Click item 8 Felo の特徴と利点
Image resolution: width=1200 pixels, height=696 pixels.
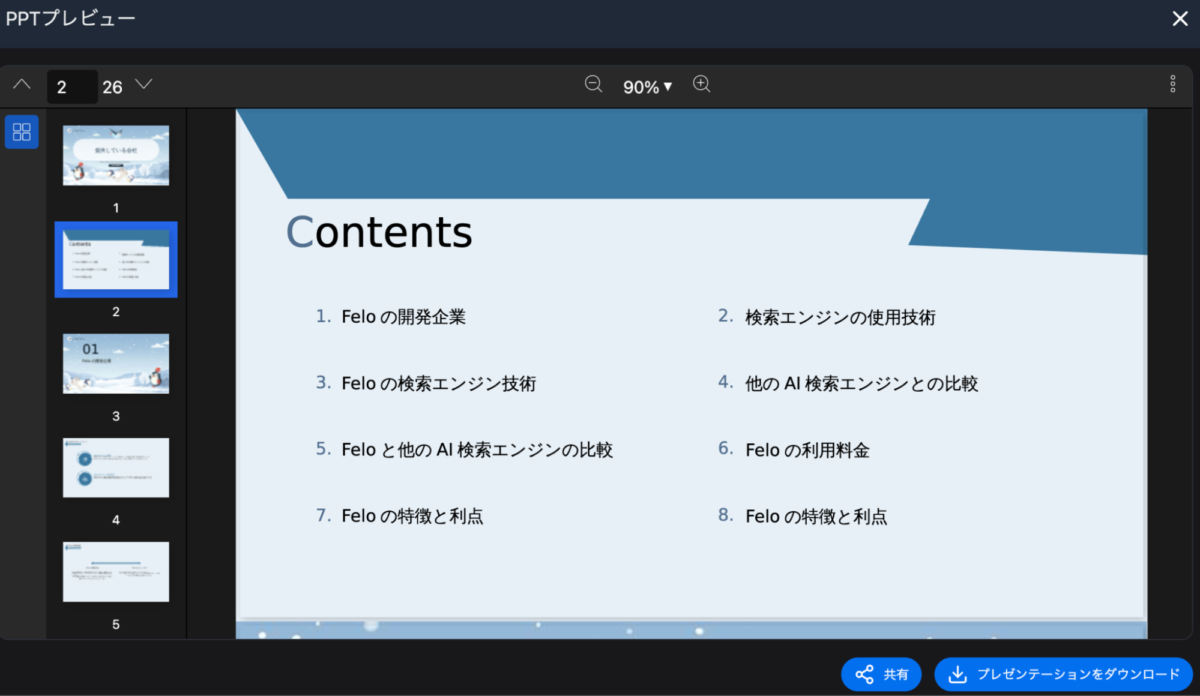[x=803, y=516]
